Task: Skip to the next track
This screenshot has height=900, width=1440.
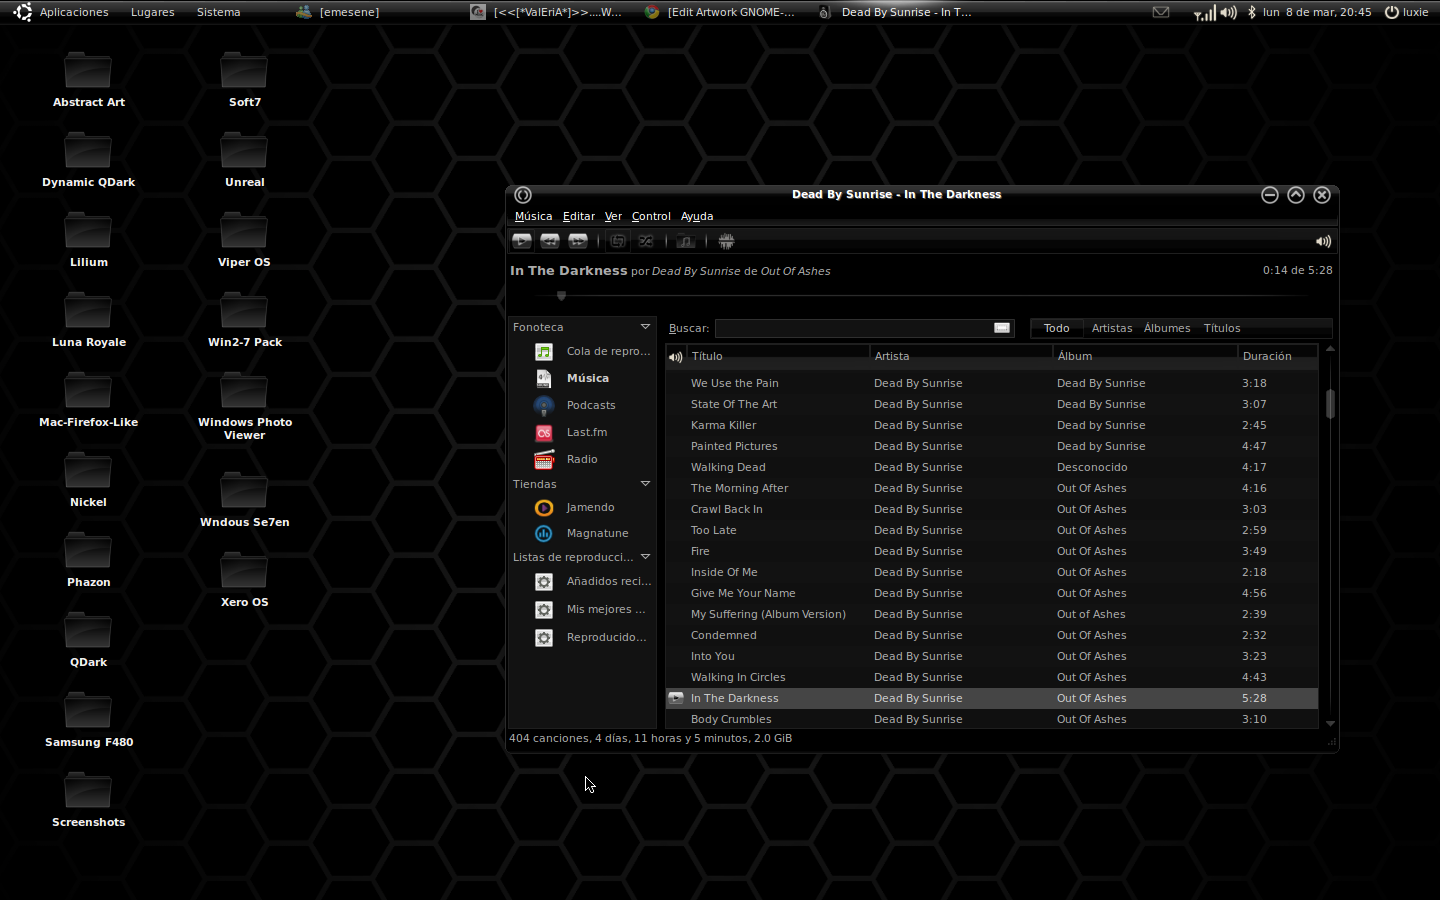Action: (x=578, y=241)
